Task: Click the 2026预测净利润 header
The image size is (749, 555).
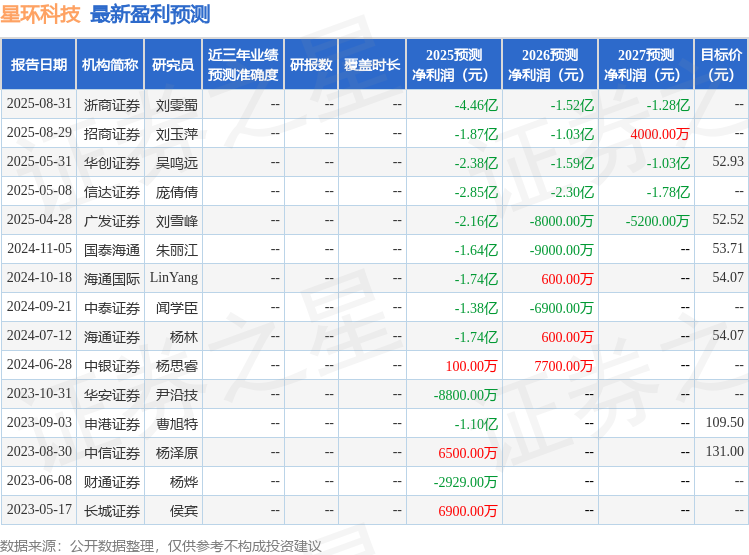Action: pyautogui.click(x=550, y=64)
